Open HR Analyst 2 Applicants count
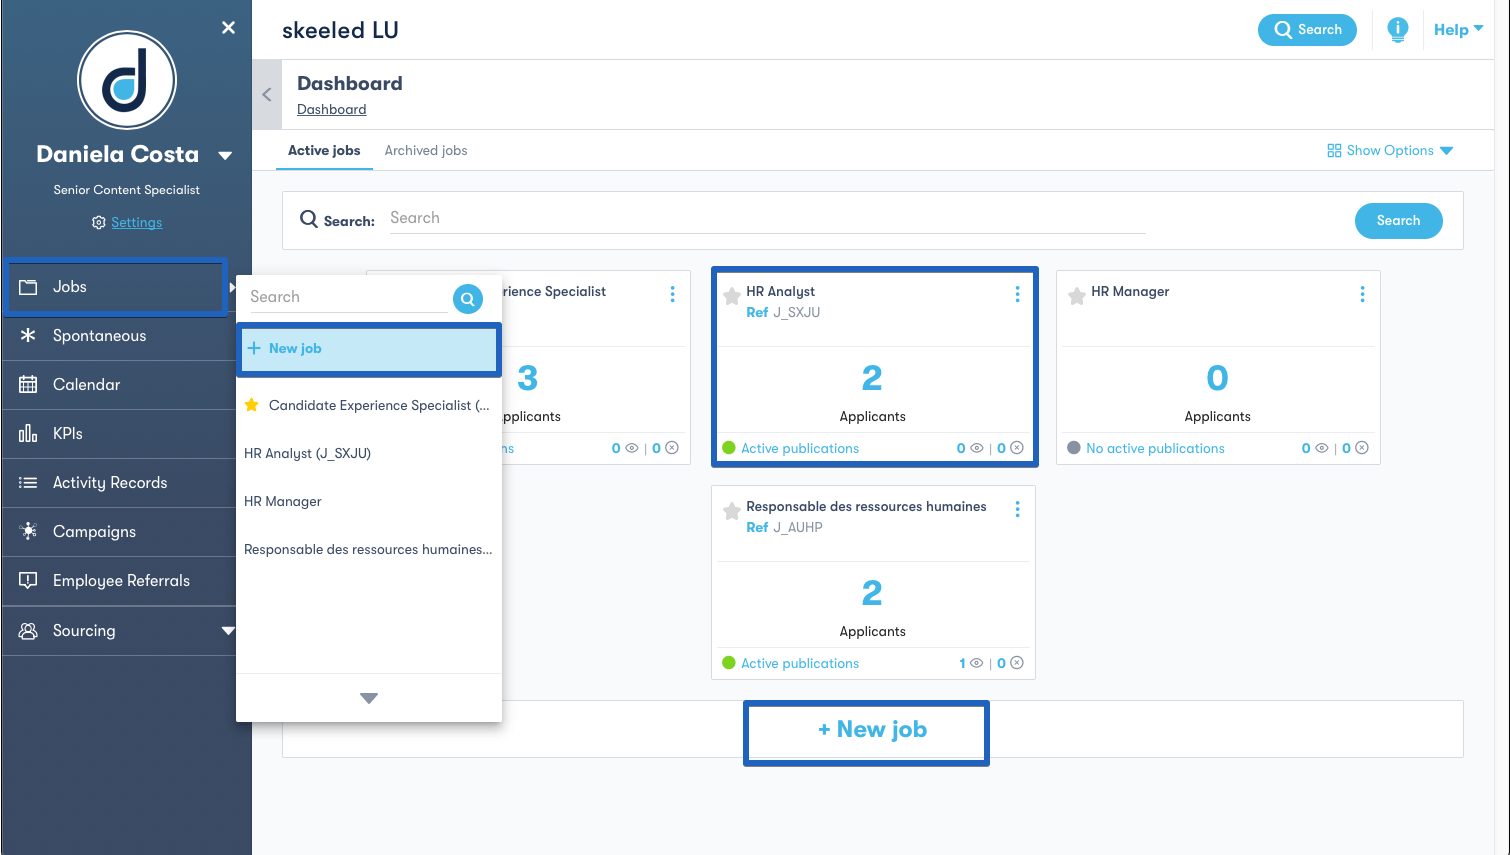 [872, 378]
